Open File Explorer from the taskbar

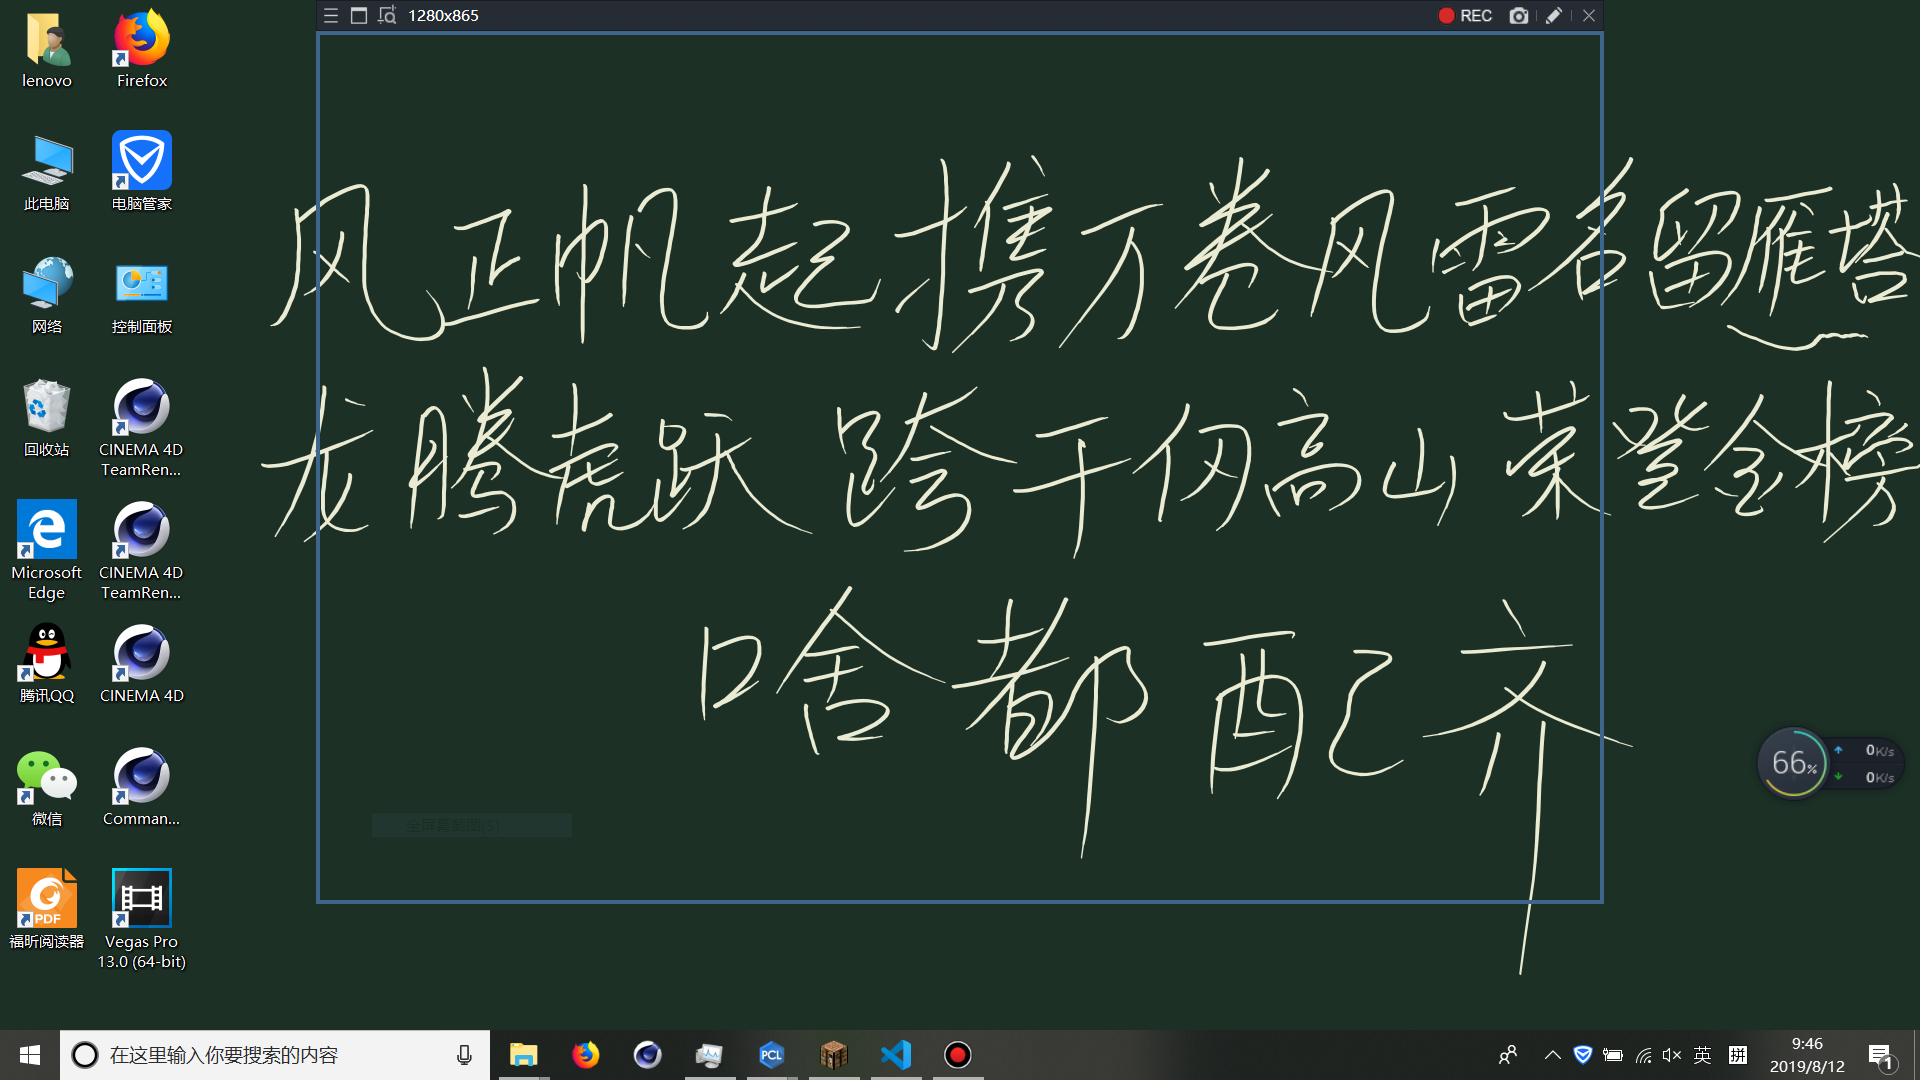[523, 1055]
